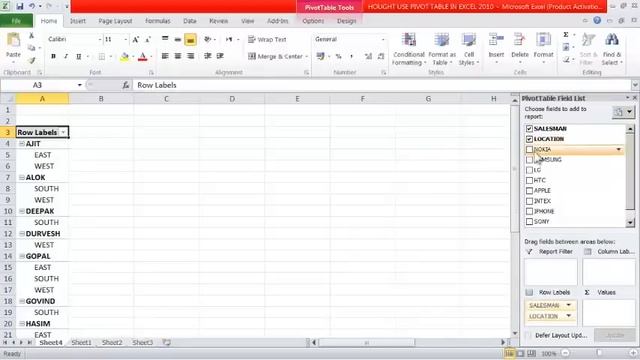
Task: Click the Decrease Font Size icon
Action: tap(148, 40)
